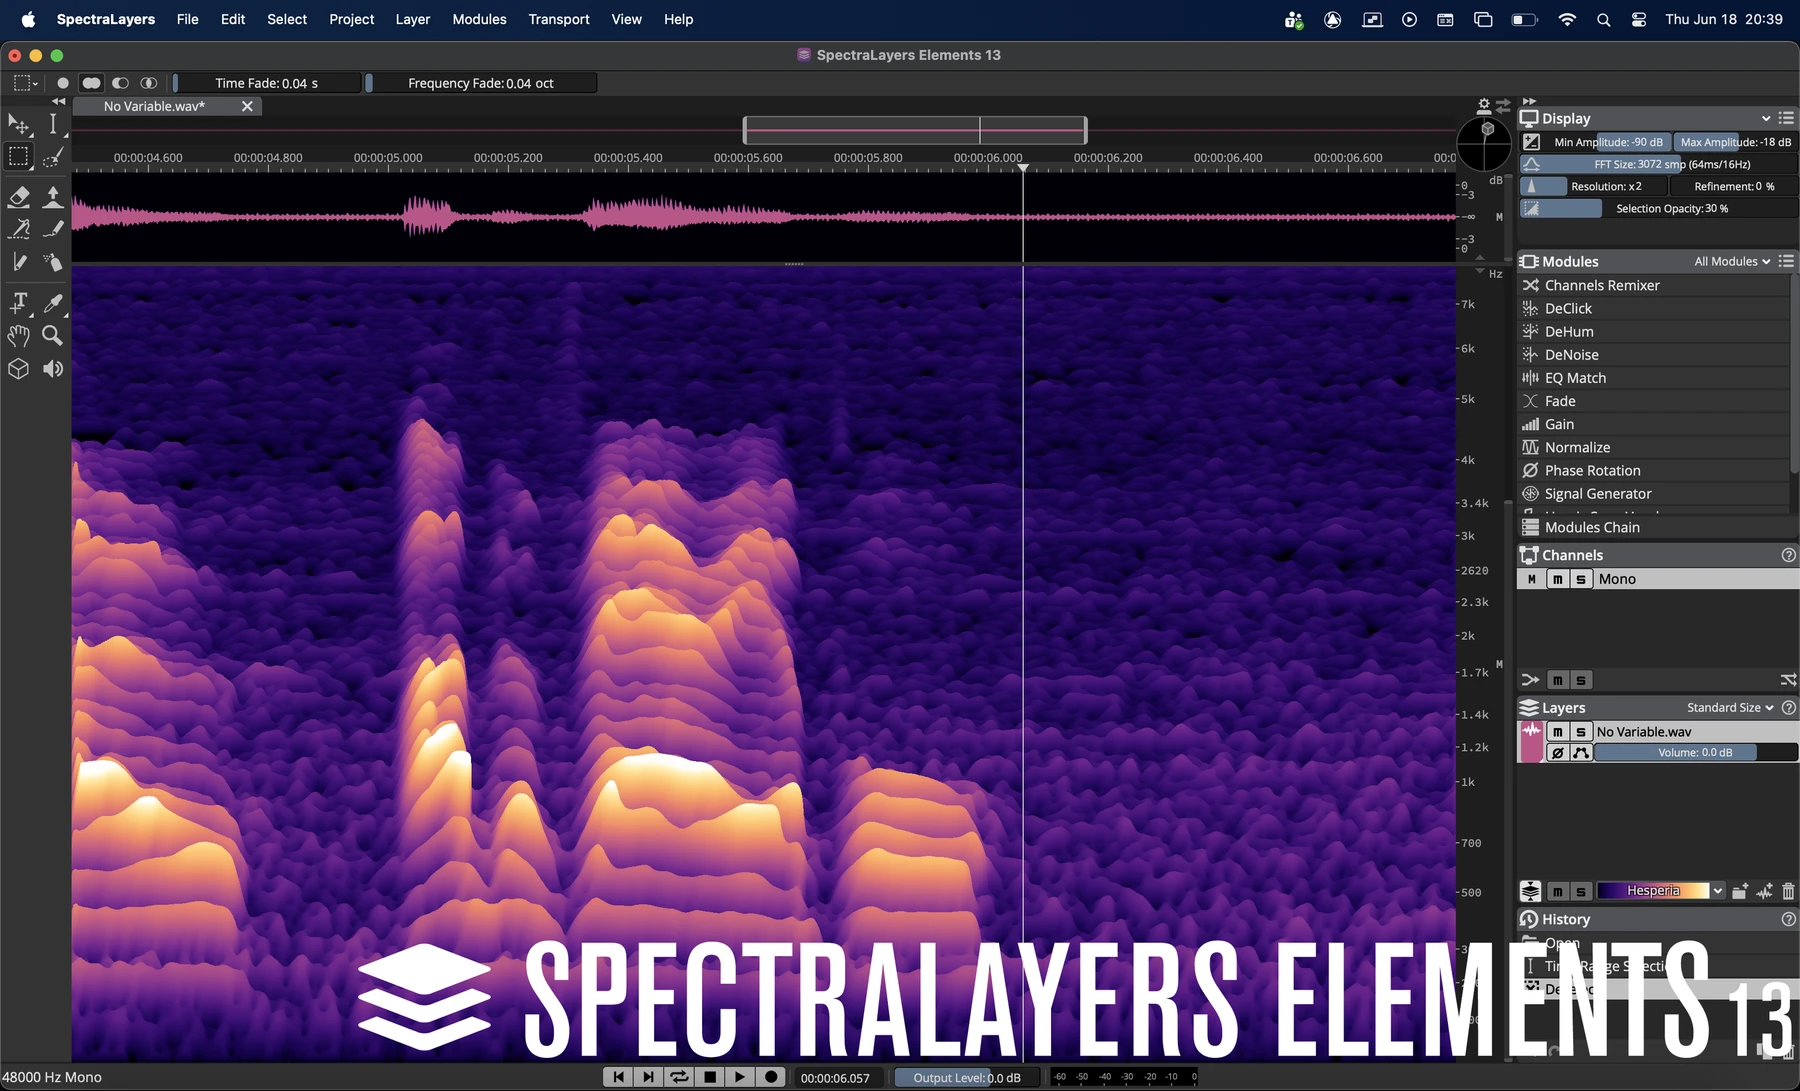Click the channels shuffle remix icon
Viewport: 1800px width, 1091px height.
[x=1788, y=680]
